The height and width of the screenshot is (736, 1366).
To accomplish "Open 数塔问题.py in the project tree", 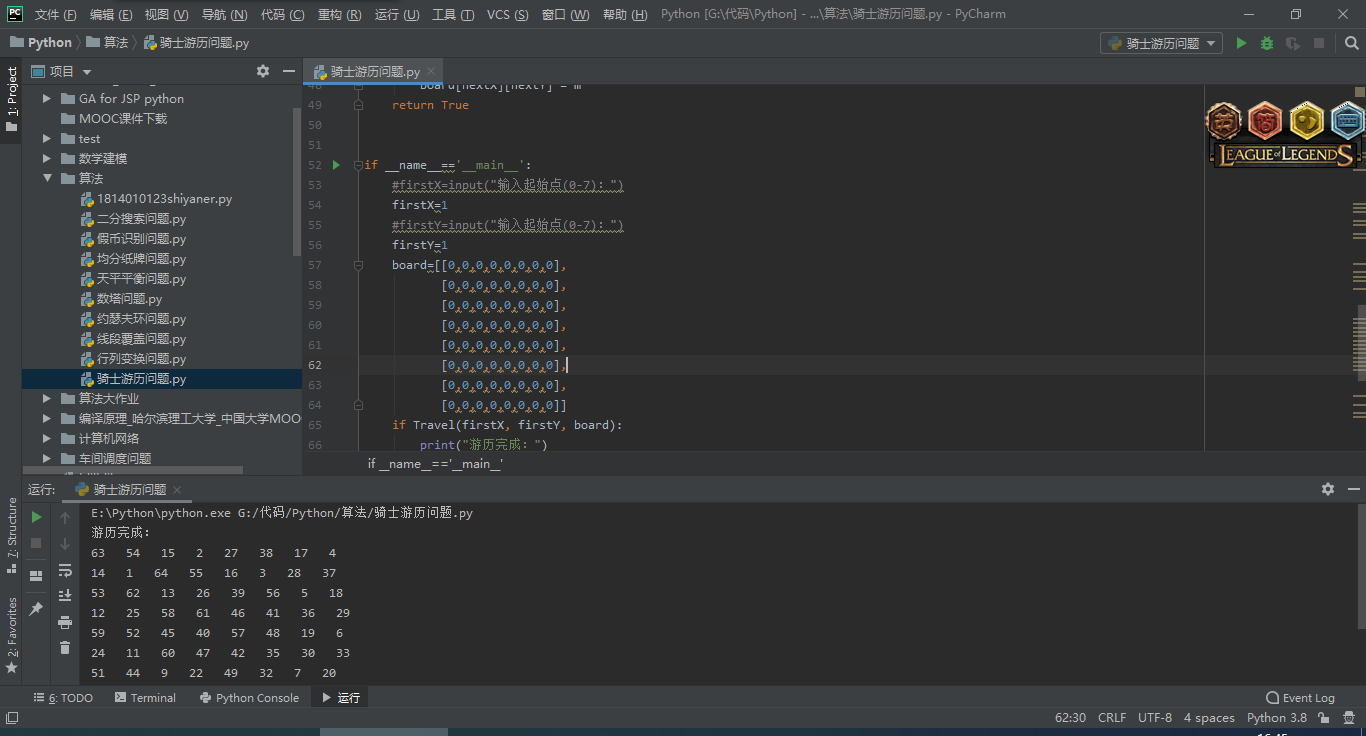I will [129, 299].
